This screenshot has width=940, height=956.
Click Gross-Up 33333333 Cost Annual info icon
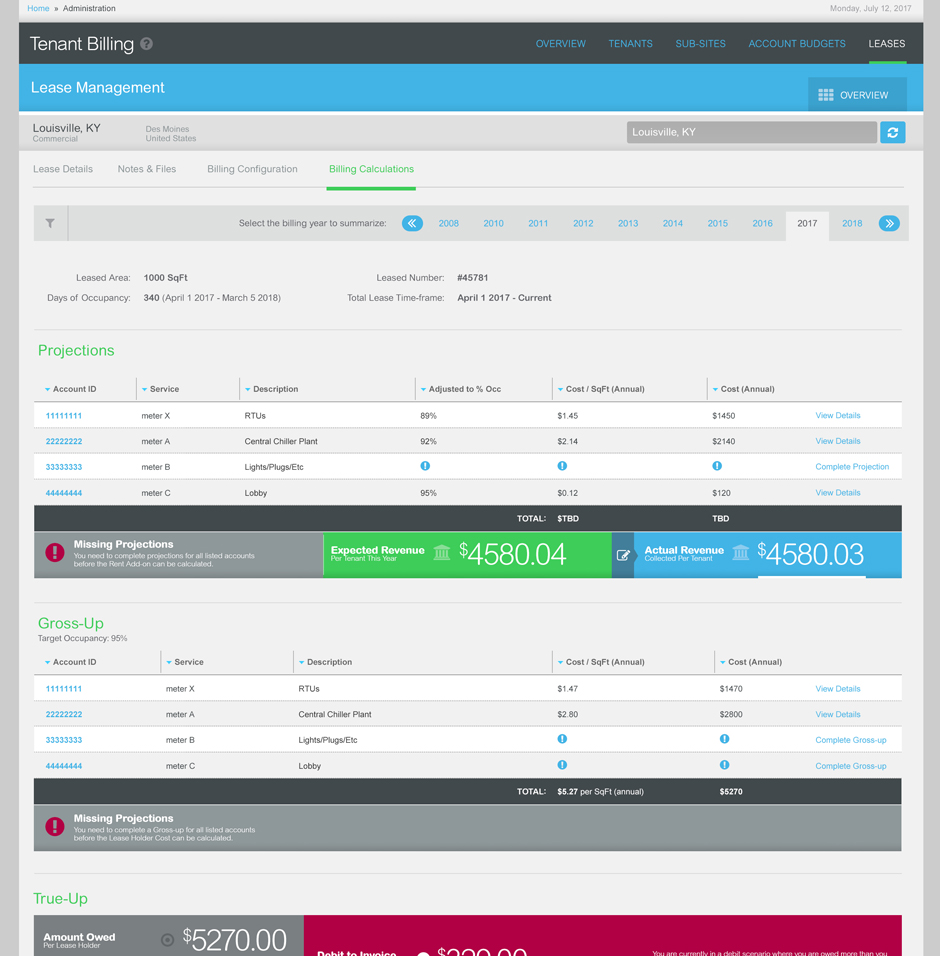724,739
